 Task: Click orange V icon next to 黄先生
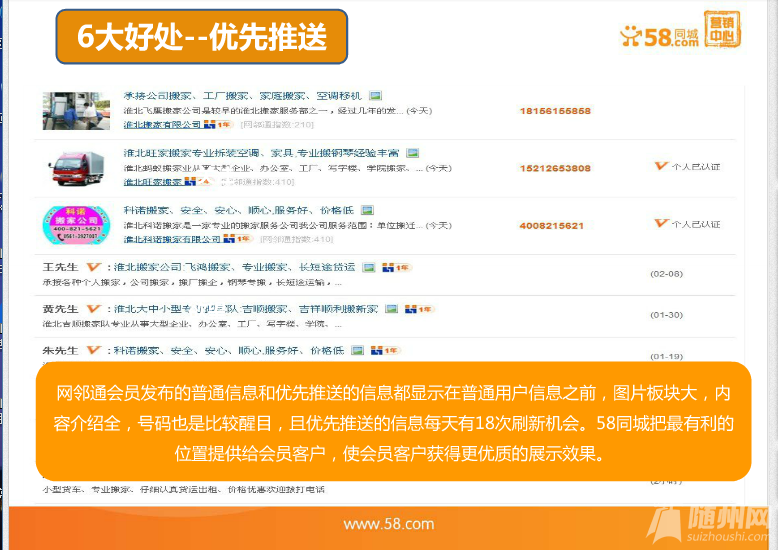[94, 309]
